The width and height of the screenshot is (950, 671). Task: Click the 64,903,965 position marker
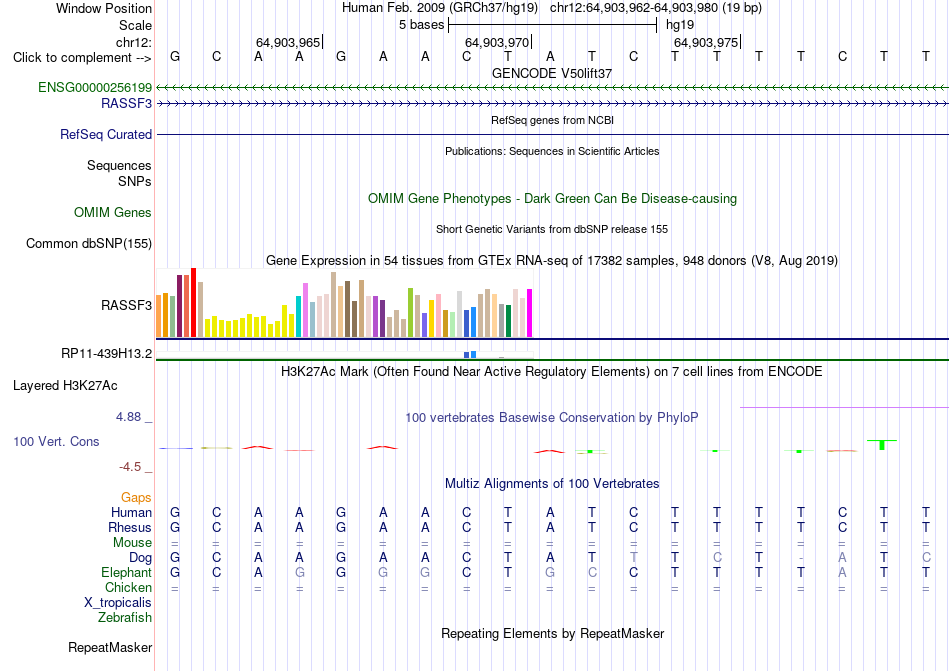(x=288, y=42)
